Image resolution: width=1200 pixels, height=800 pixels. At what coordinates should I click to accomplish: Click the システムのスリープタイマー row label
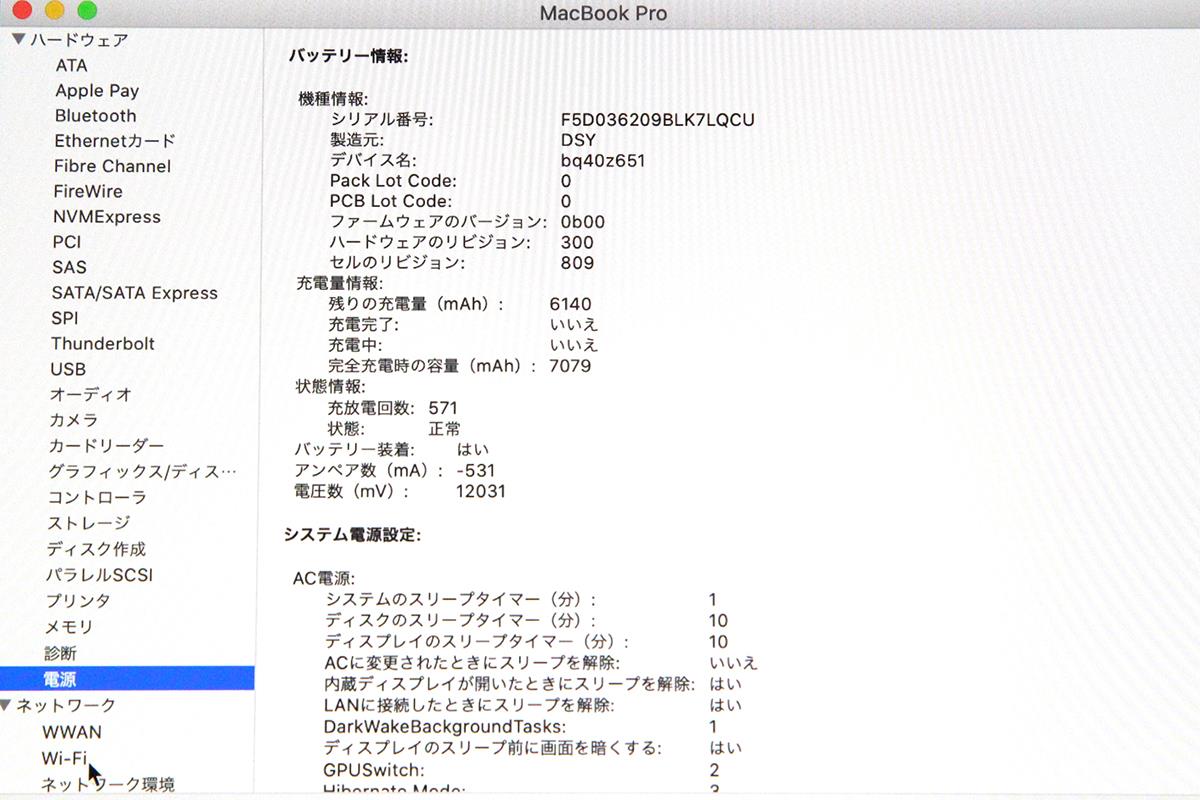click(461, 599)
